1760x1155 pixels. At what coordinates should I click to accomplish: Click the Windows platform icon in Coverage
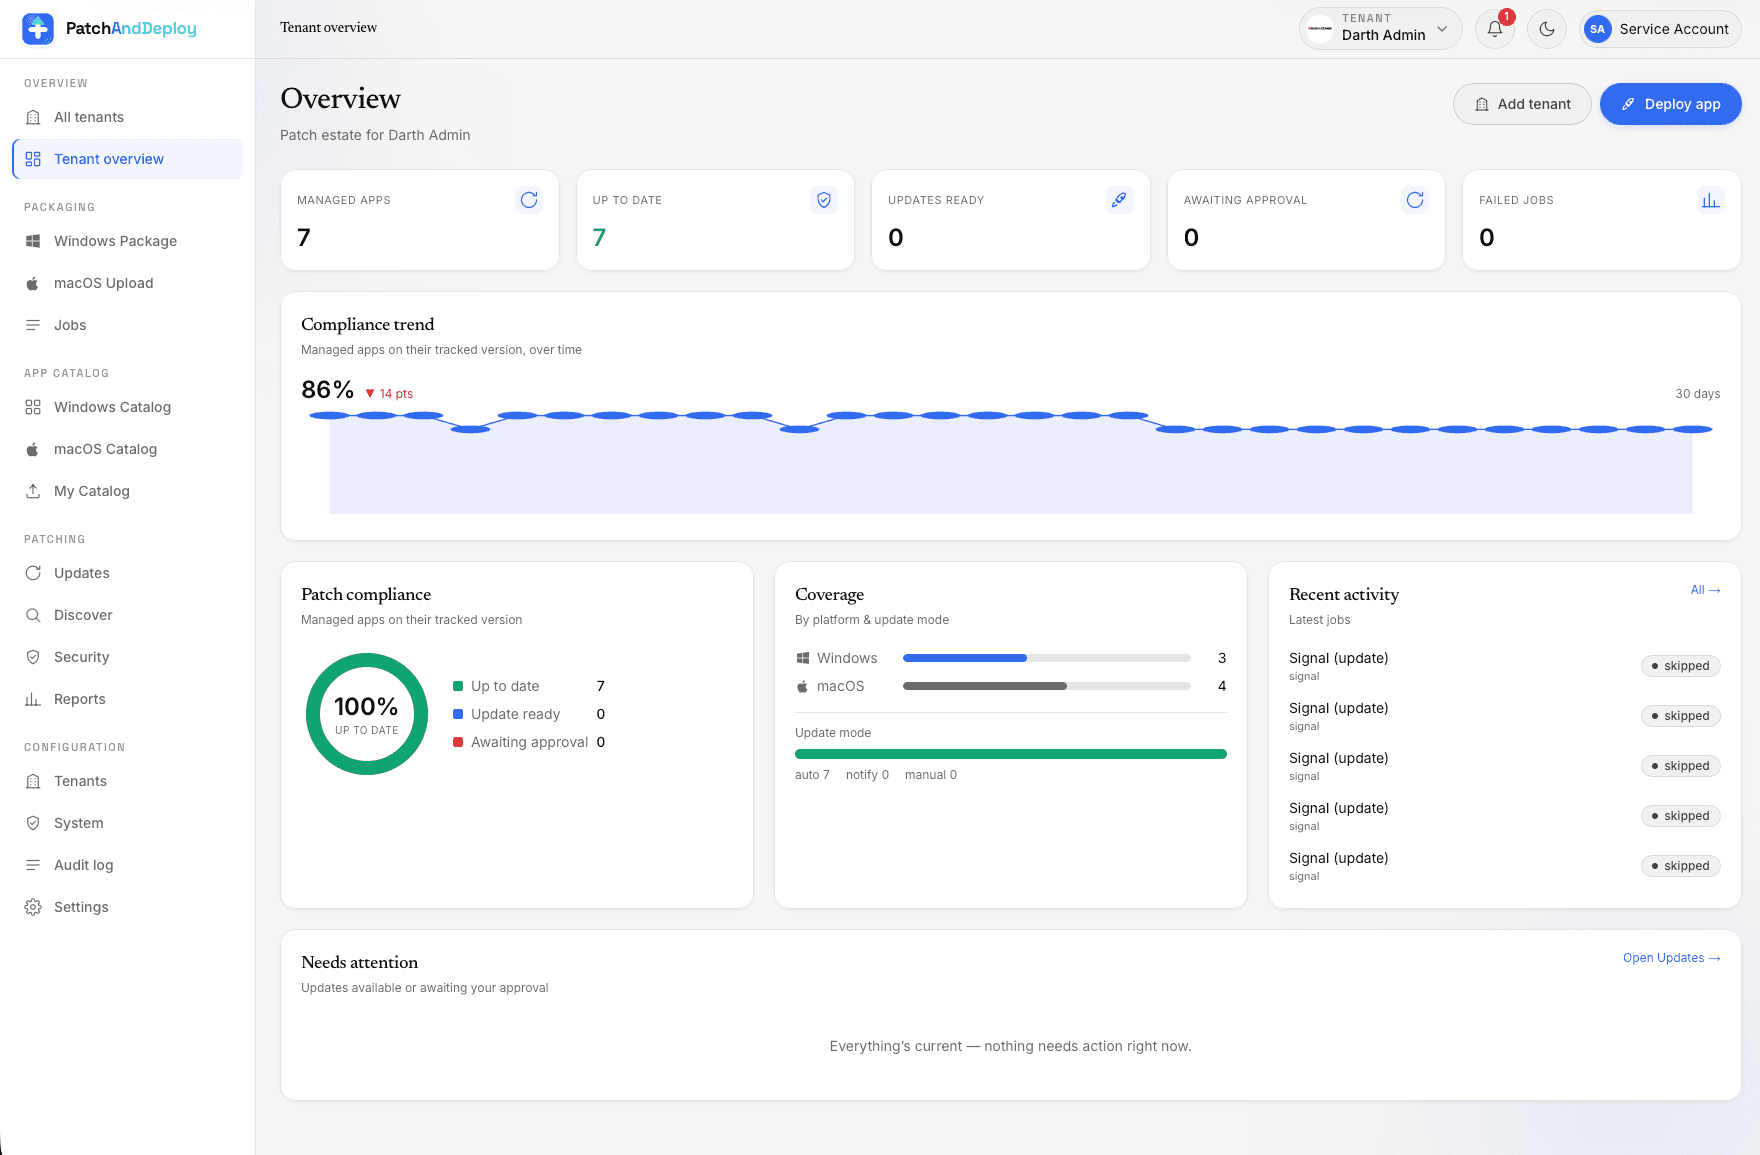[802, 658]
